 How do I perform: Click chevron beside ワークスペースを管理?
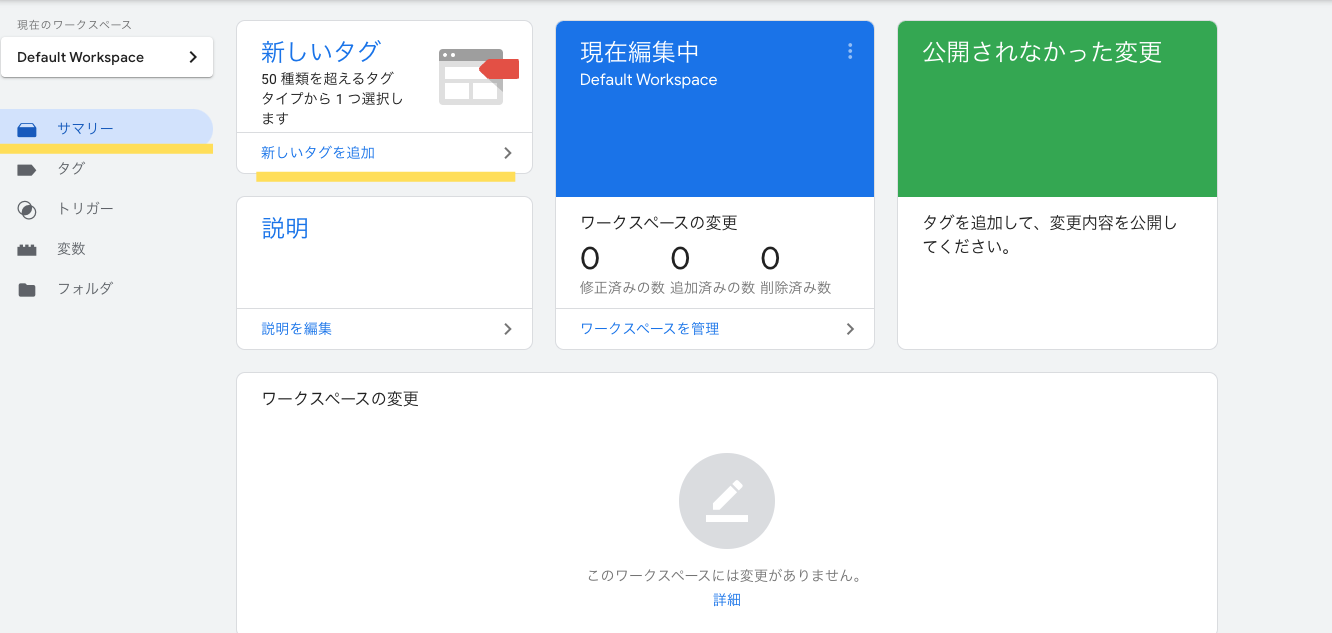tap(850, 329)
